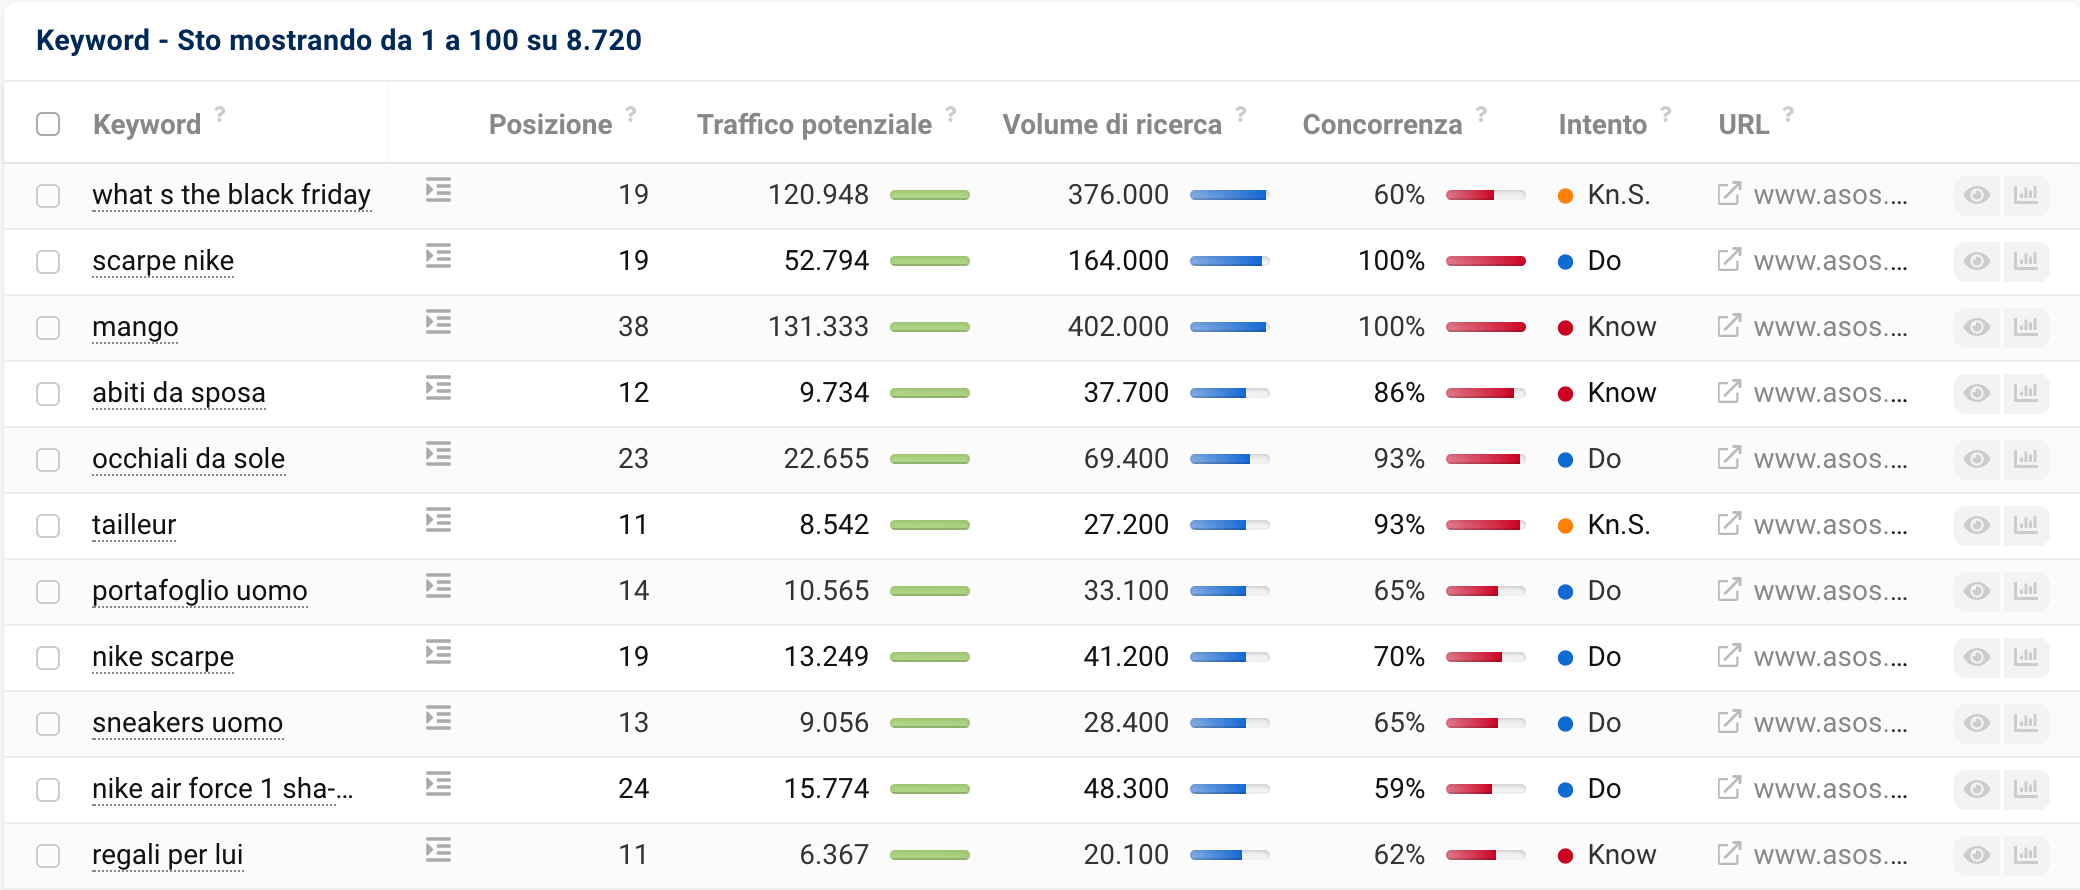This screenshot has width=2080, height=890.
Task: Open history chart icon for 'abiti da sposa'
Action: pyautogui.click(x=2026, y=393)
